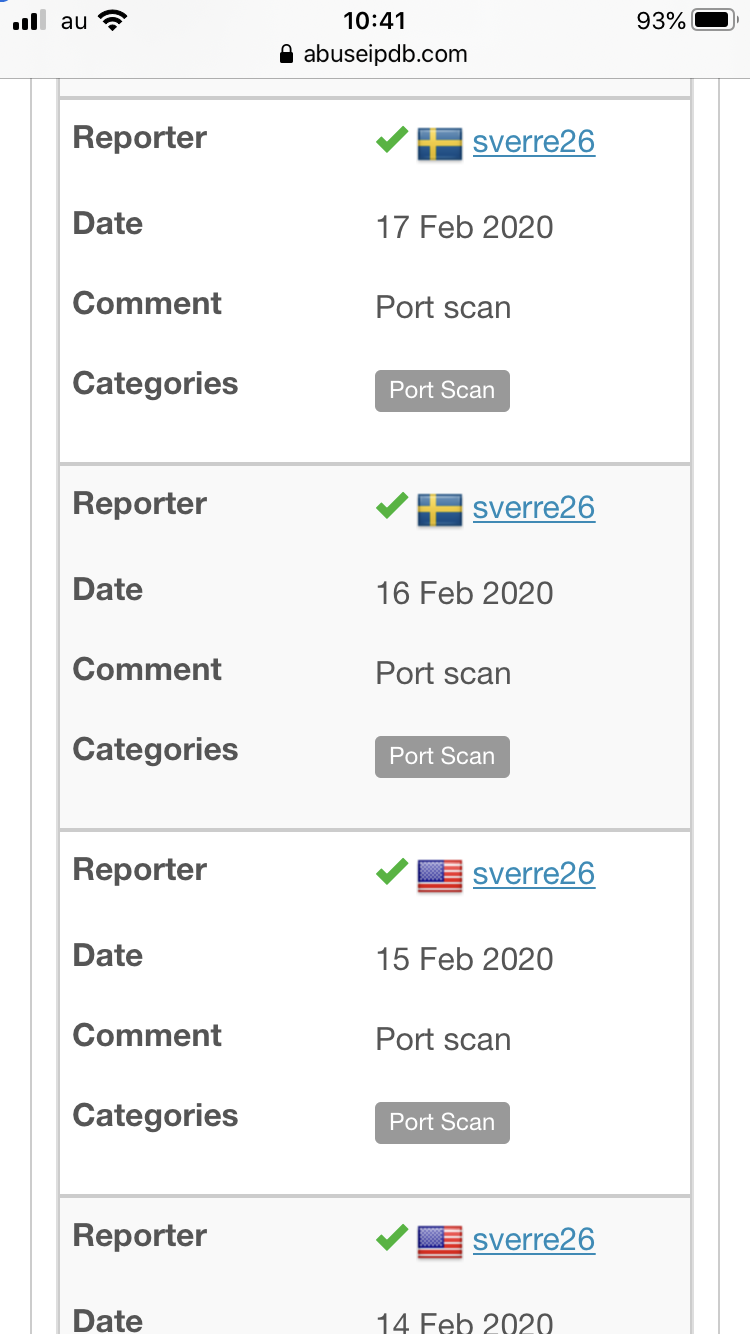Tap the 10:41 clock in the status bar
This screenshot has height=1334, width=750.
coord(374,20)
